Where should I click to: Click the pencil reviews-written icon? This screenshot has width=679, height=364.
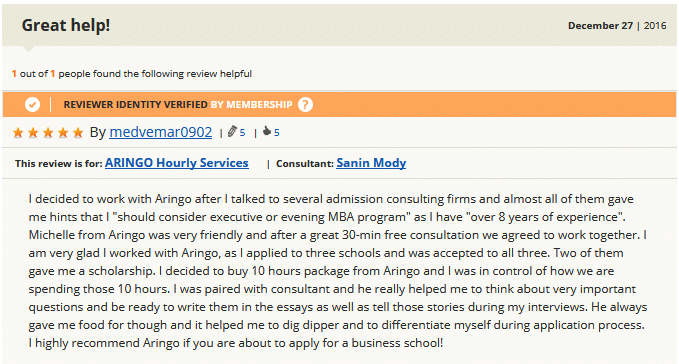click(233, 132)
